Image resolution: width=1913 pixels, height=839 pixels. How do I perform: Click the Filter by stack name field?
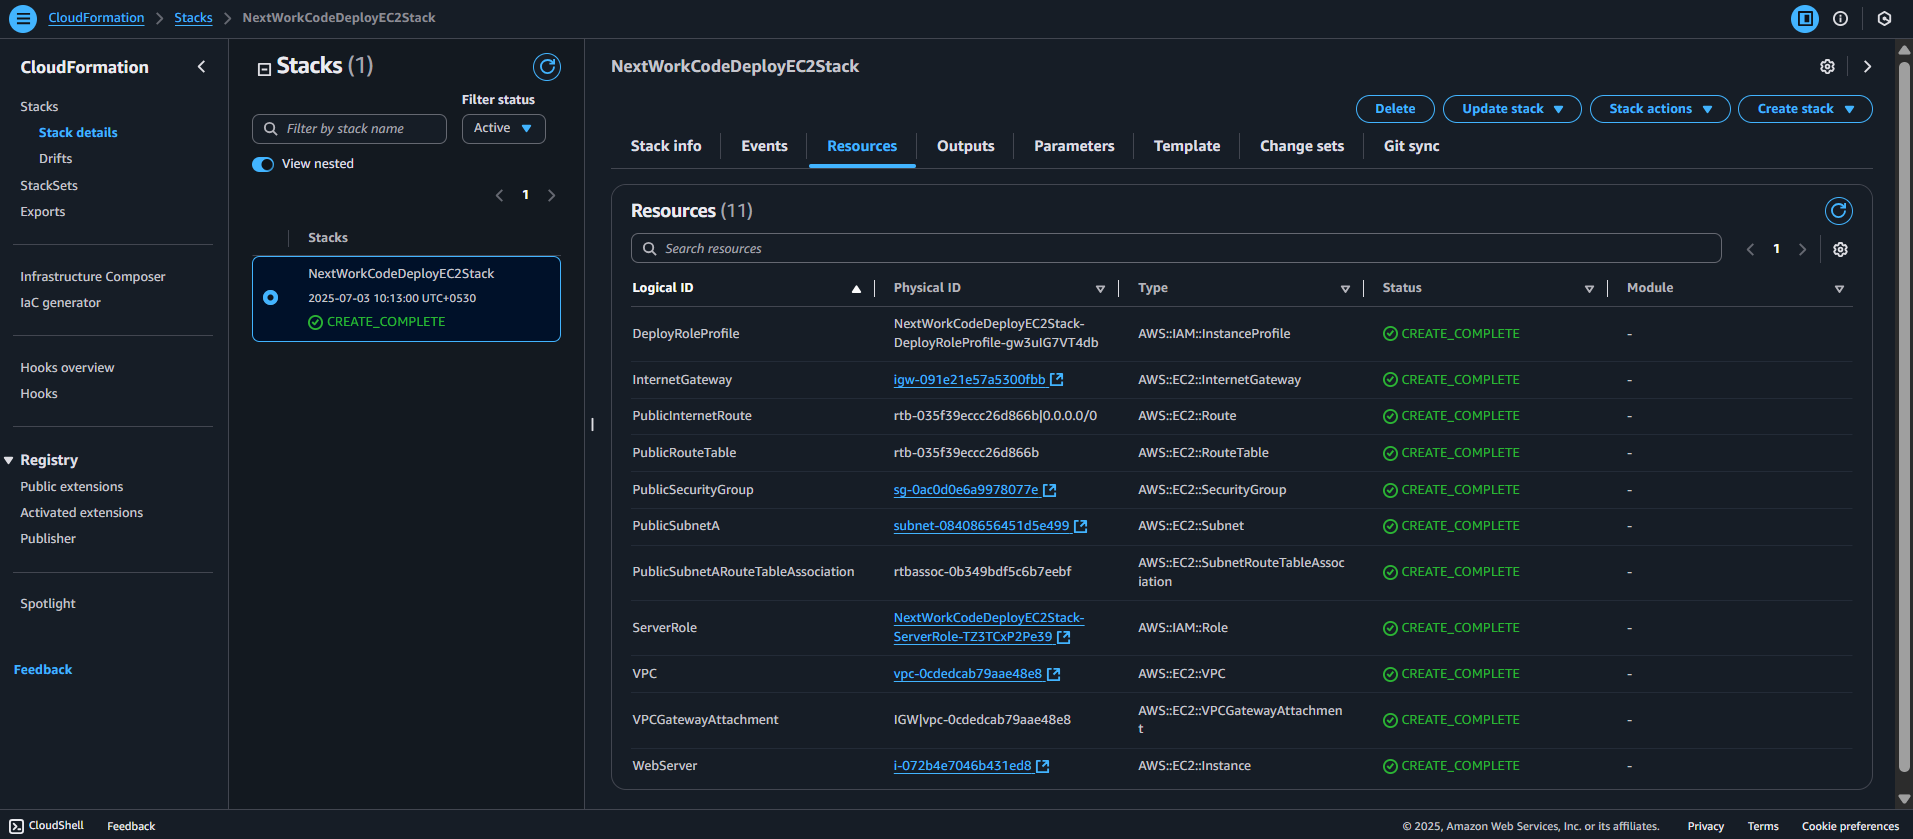click(x=349, y=129)
